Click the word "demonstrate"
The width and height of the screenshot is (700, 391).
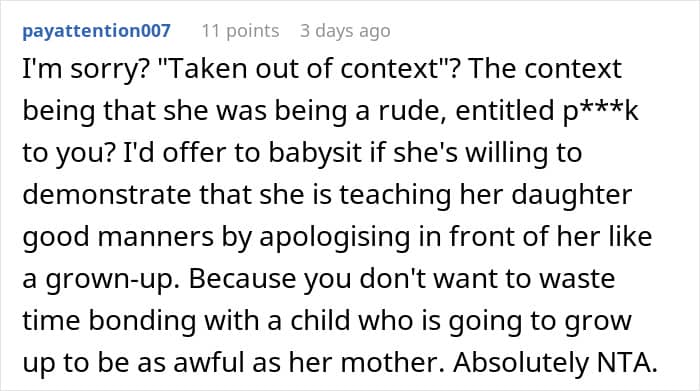(107, 195)
